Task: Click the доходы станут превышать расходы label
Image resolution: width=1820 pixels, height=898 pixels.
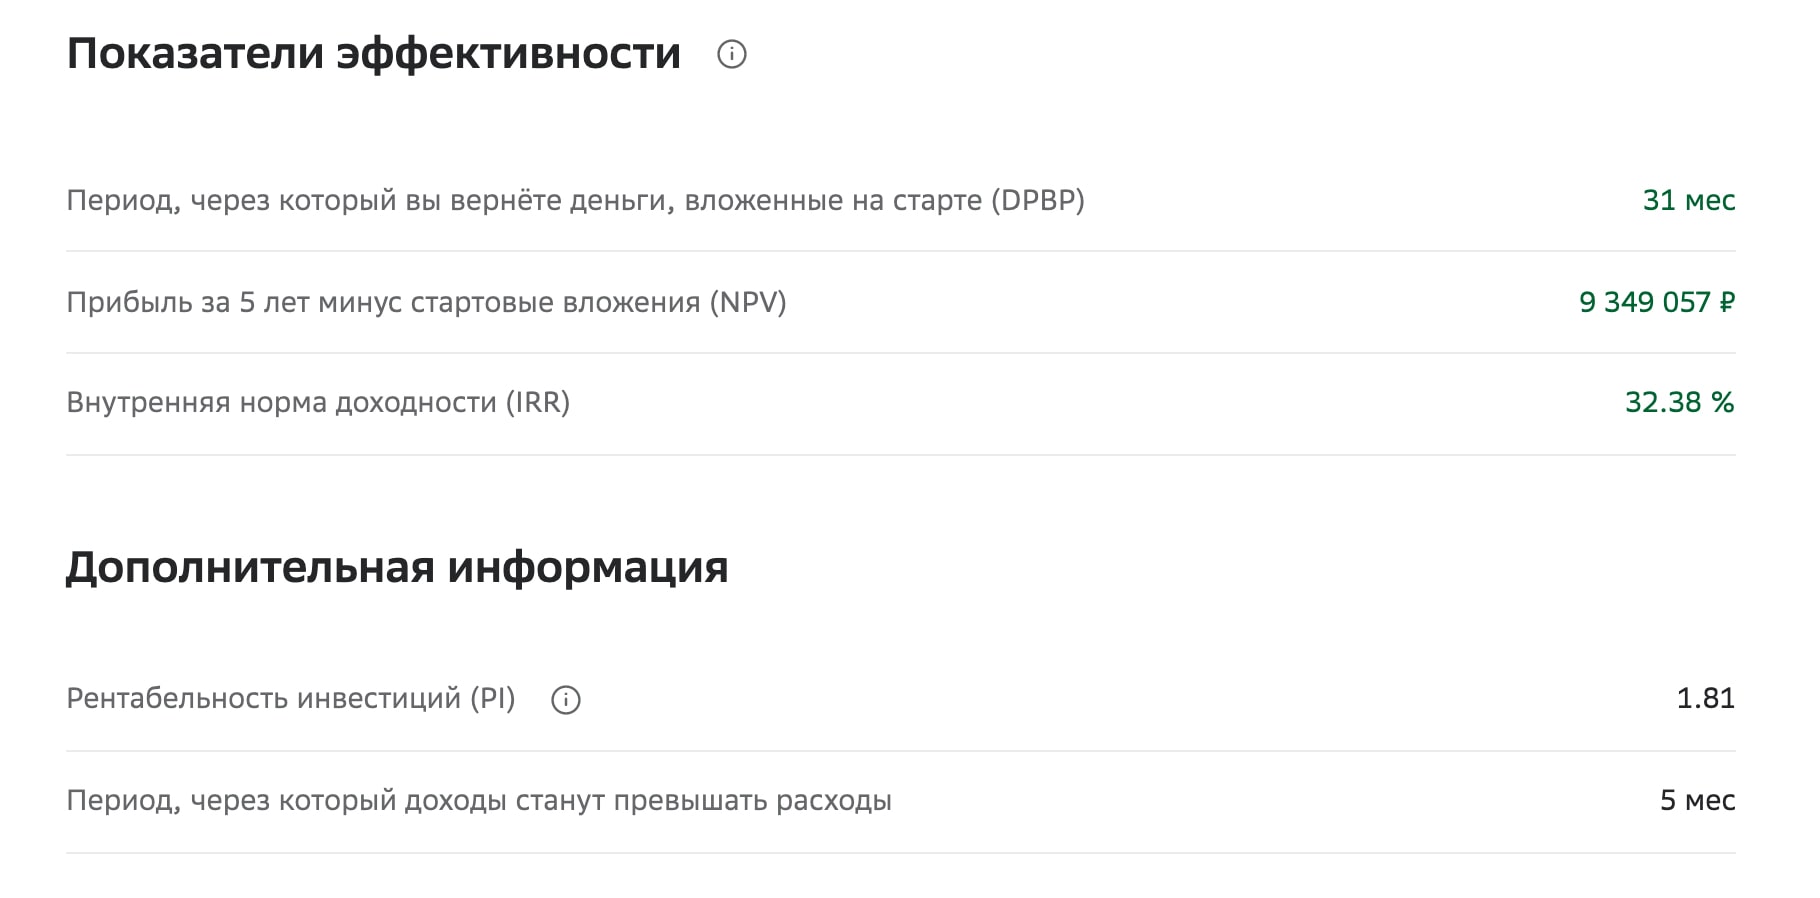Action: (x=648, y=801)
